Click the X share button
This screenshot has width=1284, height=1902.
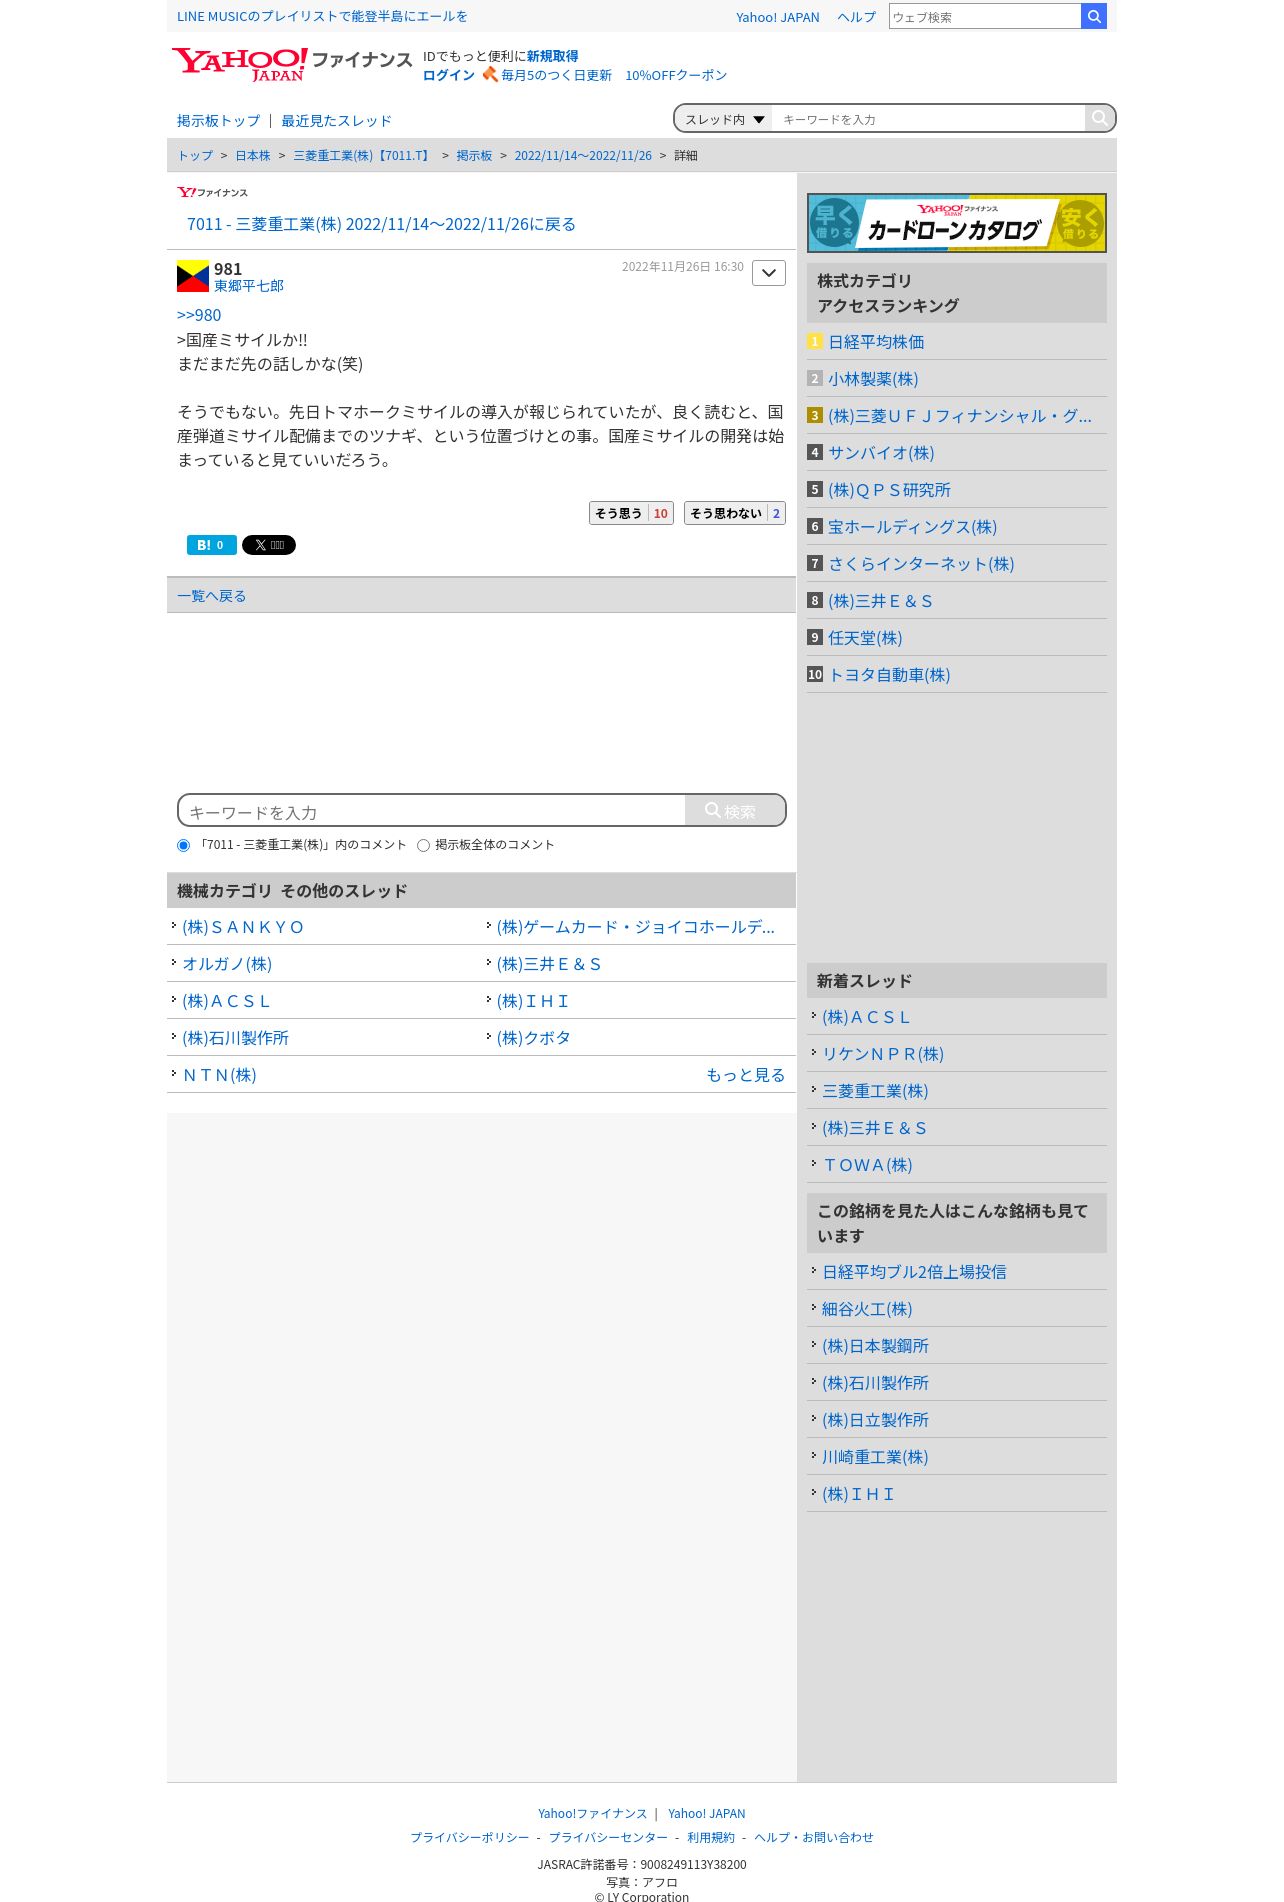click(269, 545)
